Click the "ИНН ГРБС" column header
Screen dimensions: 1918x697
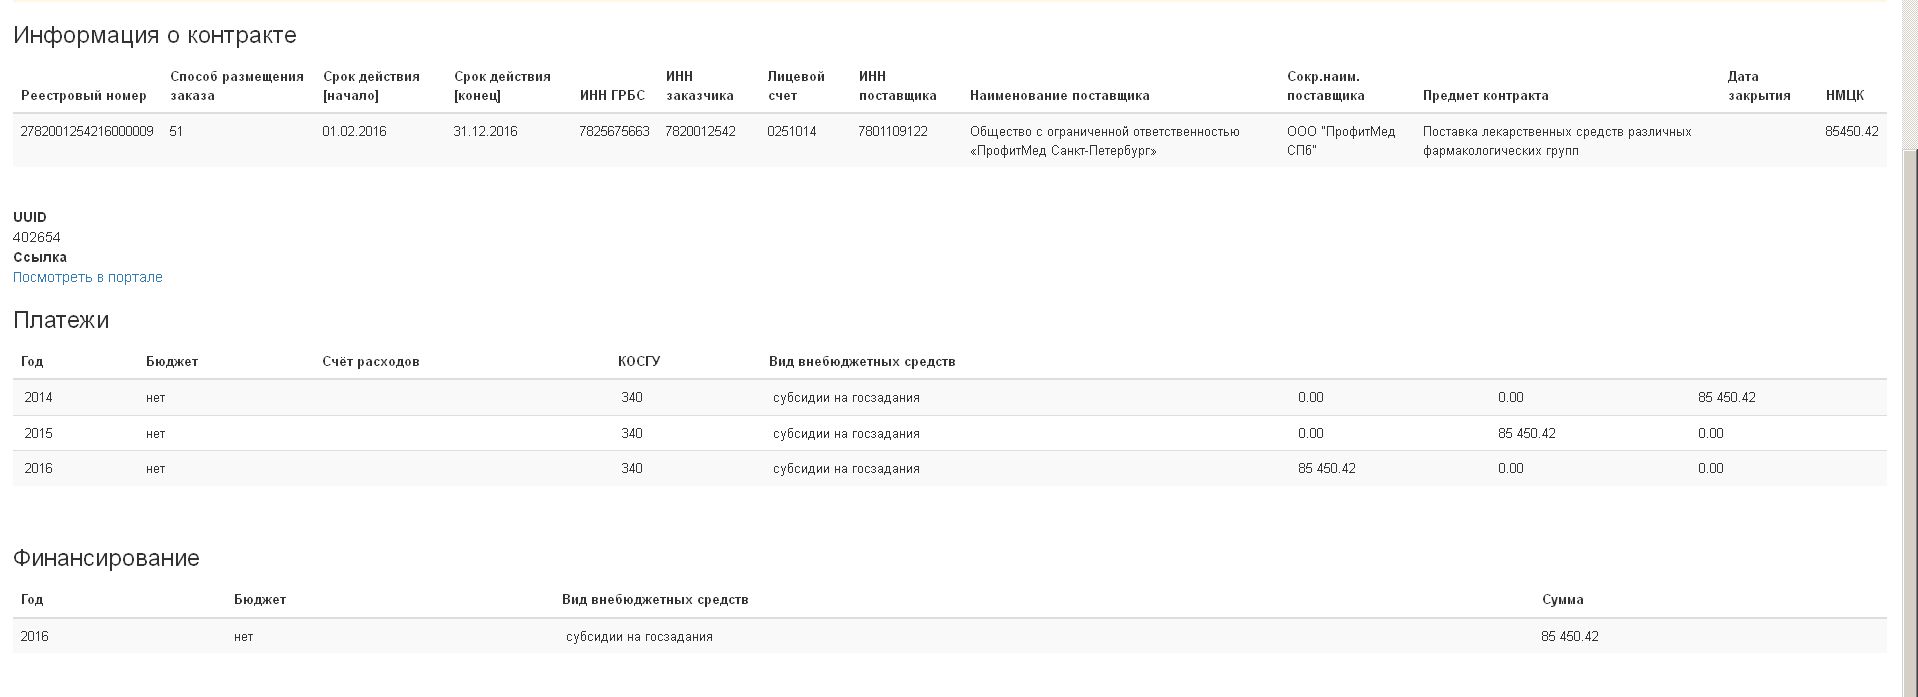pyautogui.click(x=612, y=96)
